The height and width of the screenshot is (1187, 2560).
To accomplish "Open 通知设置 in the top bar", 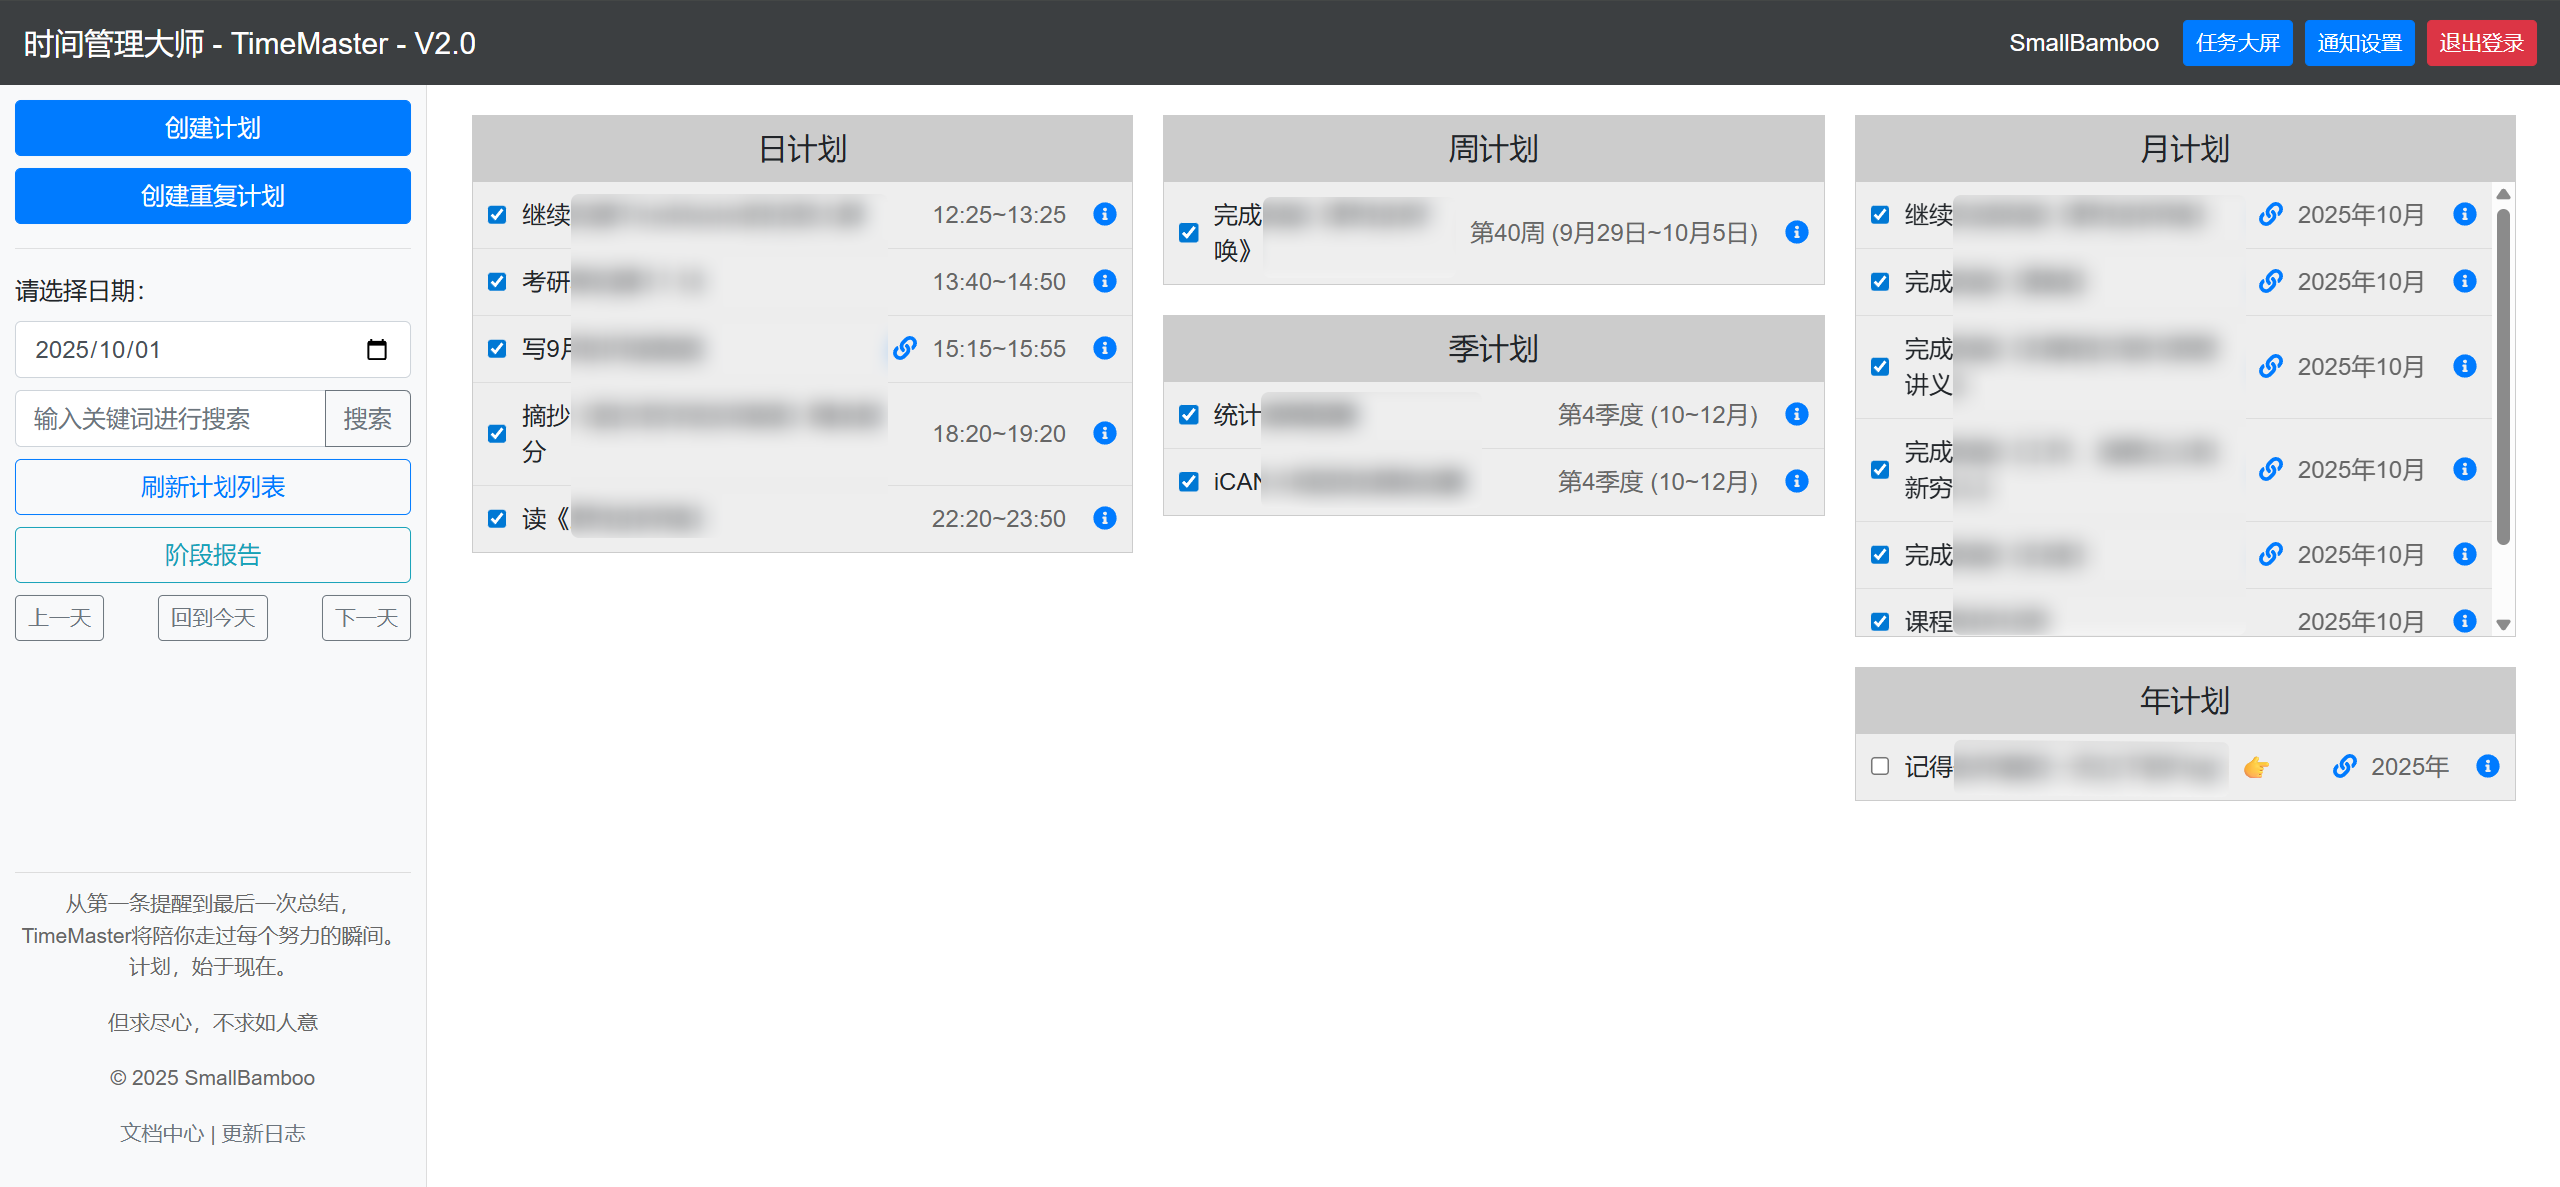I will (2359, 43).
